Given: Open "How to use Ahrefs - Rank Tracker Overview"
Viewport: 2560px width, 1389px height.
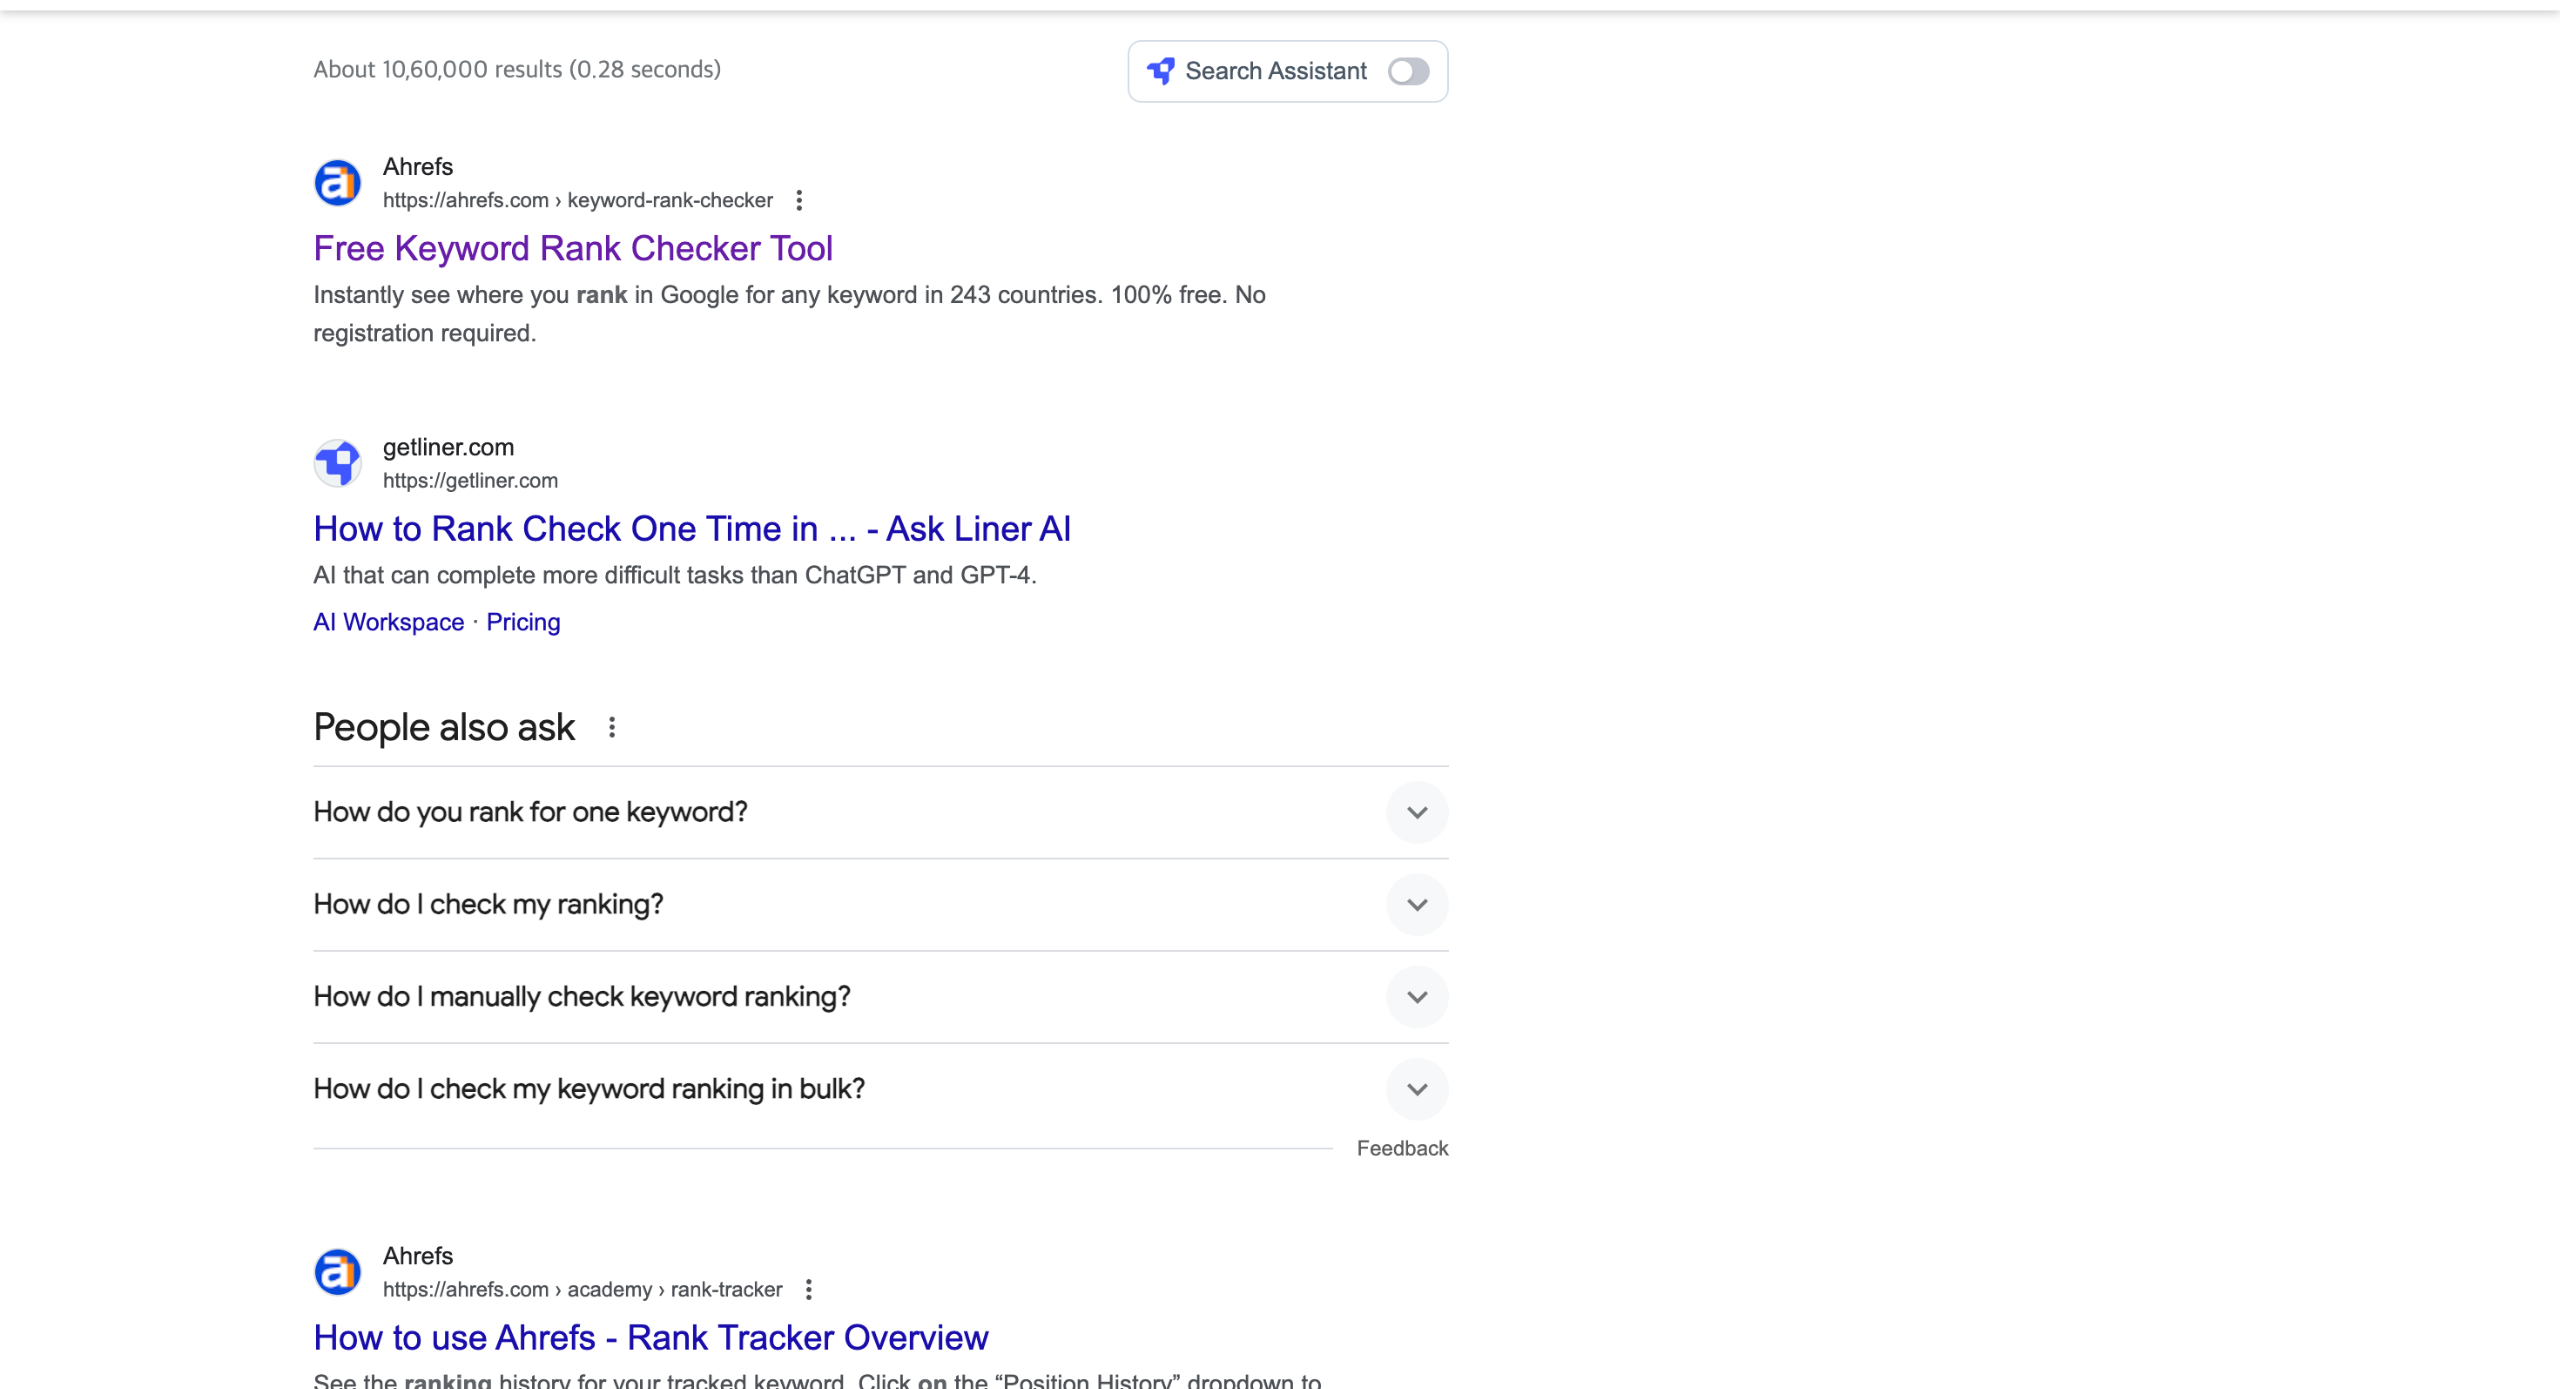Looking at the screenshot, I should [651, 1337].
